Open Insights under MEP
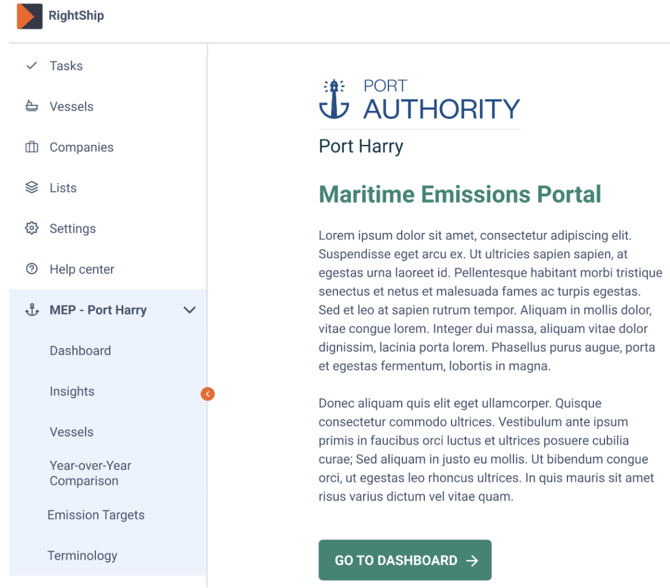The width and height of the screenshot is (670, 588). click(x=72, y=391)
